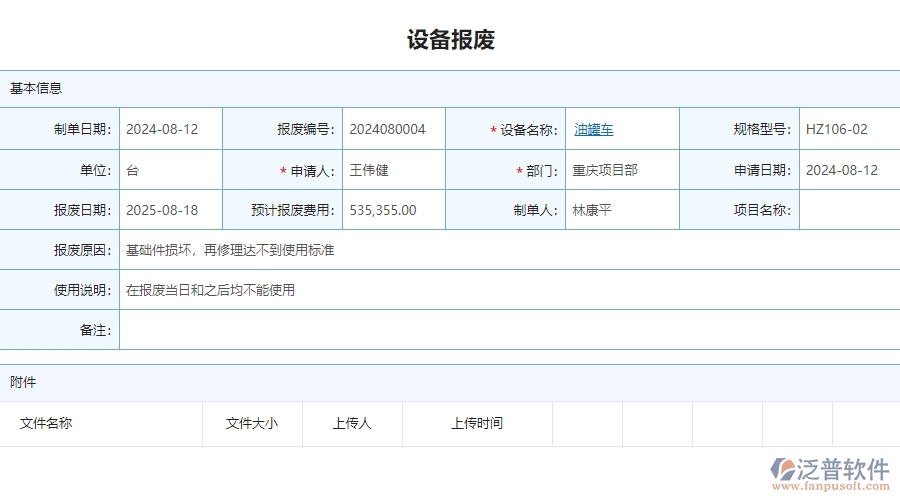Select the 报废编号 field 2024080004

(x=393, y=129)
